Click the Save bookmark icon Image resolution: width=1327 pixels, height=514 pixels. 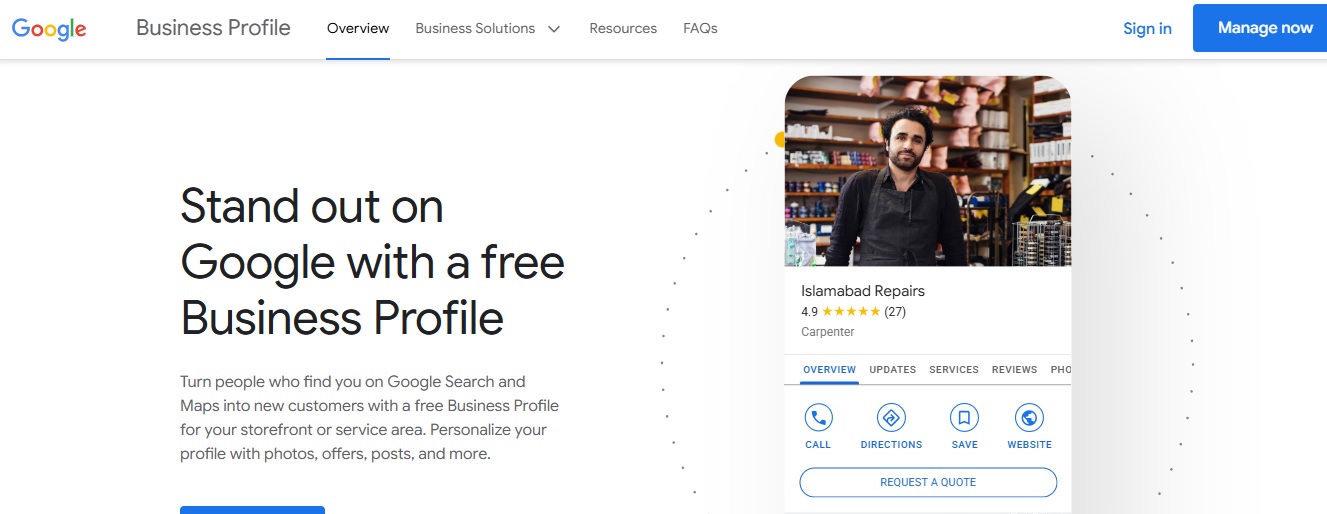[x=964, y=417]
